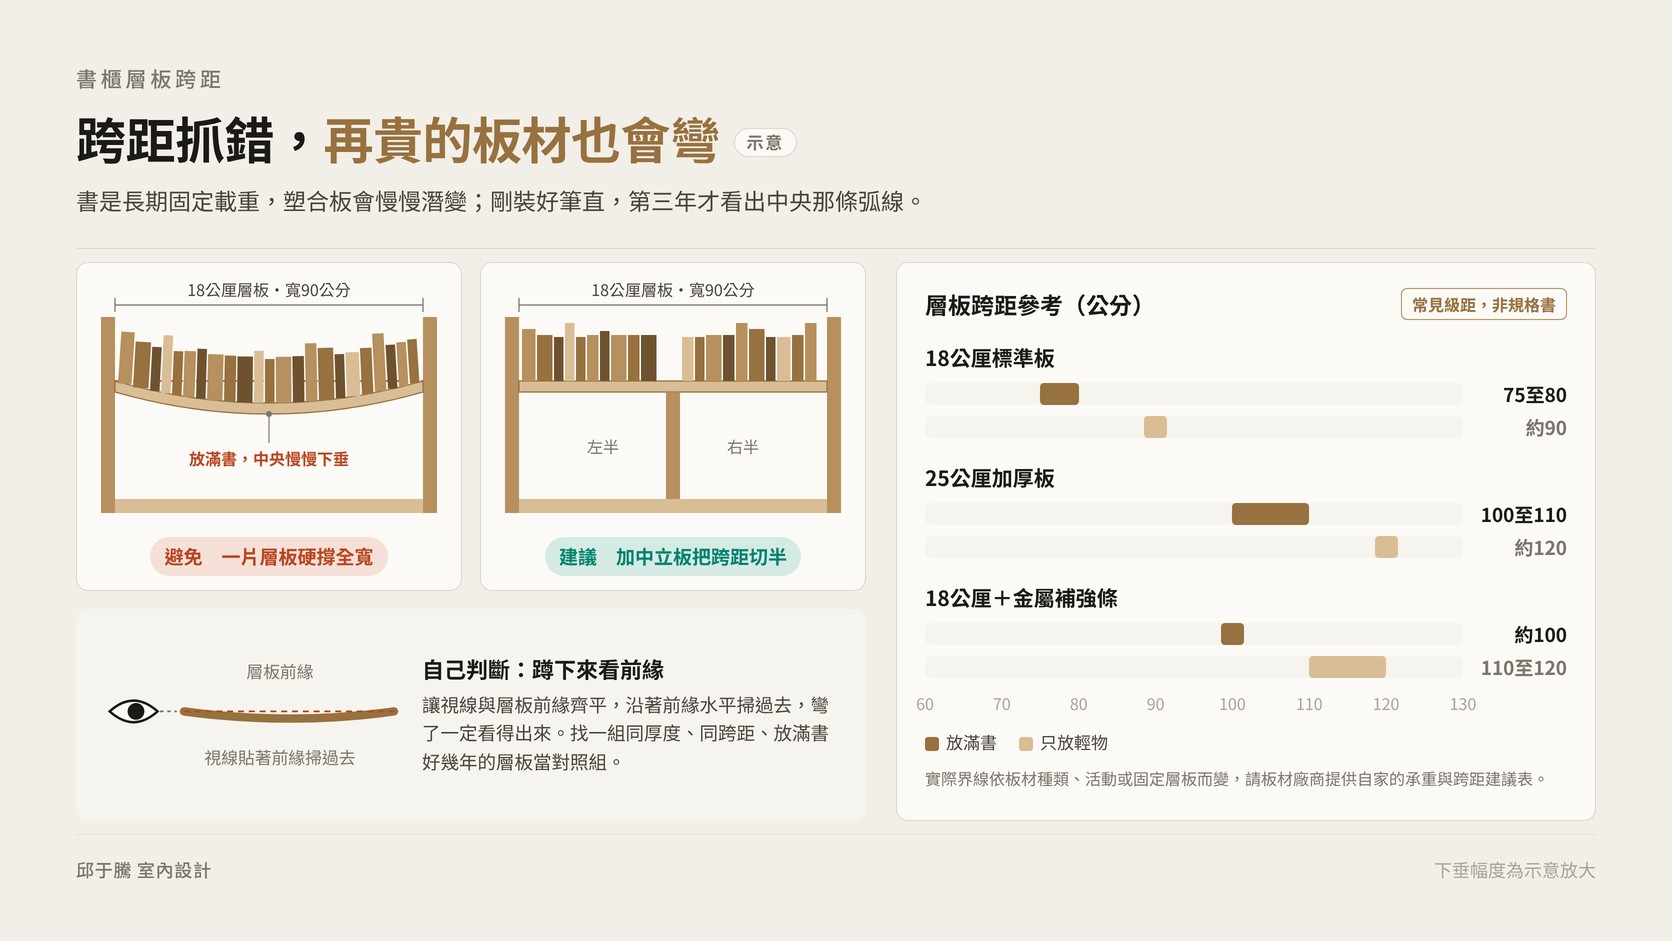This screenshot has width=1672, height=941.
Task: Click the dark bar for 金屬補強條 約100
Action: tap(1232, 634)
